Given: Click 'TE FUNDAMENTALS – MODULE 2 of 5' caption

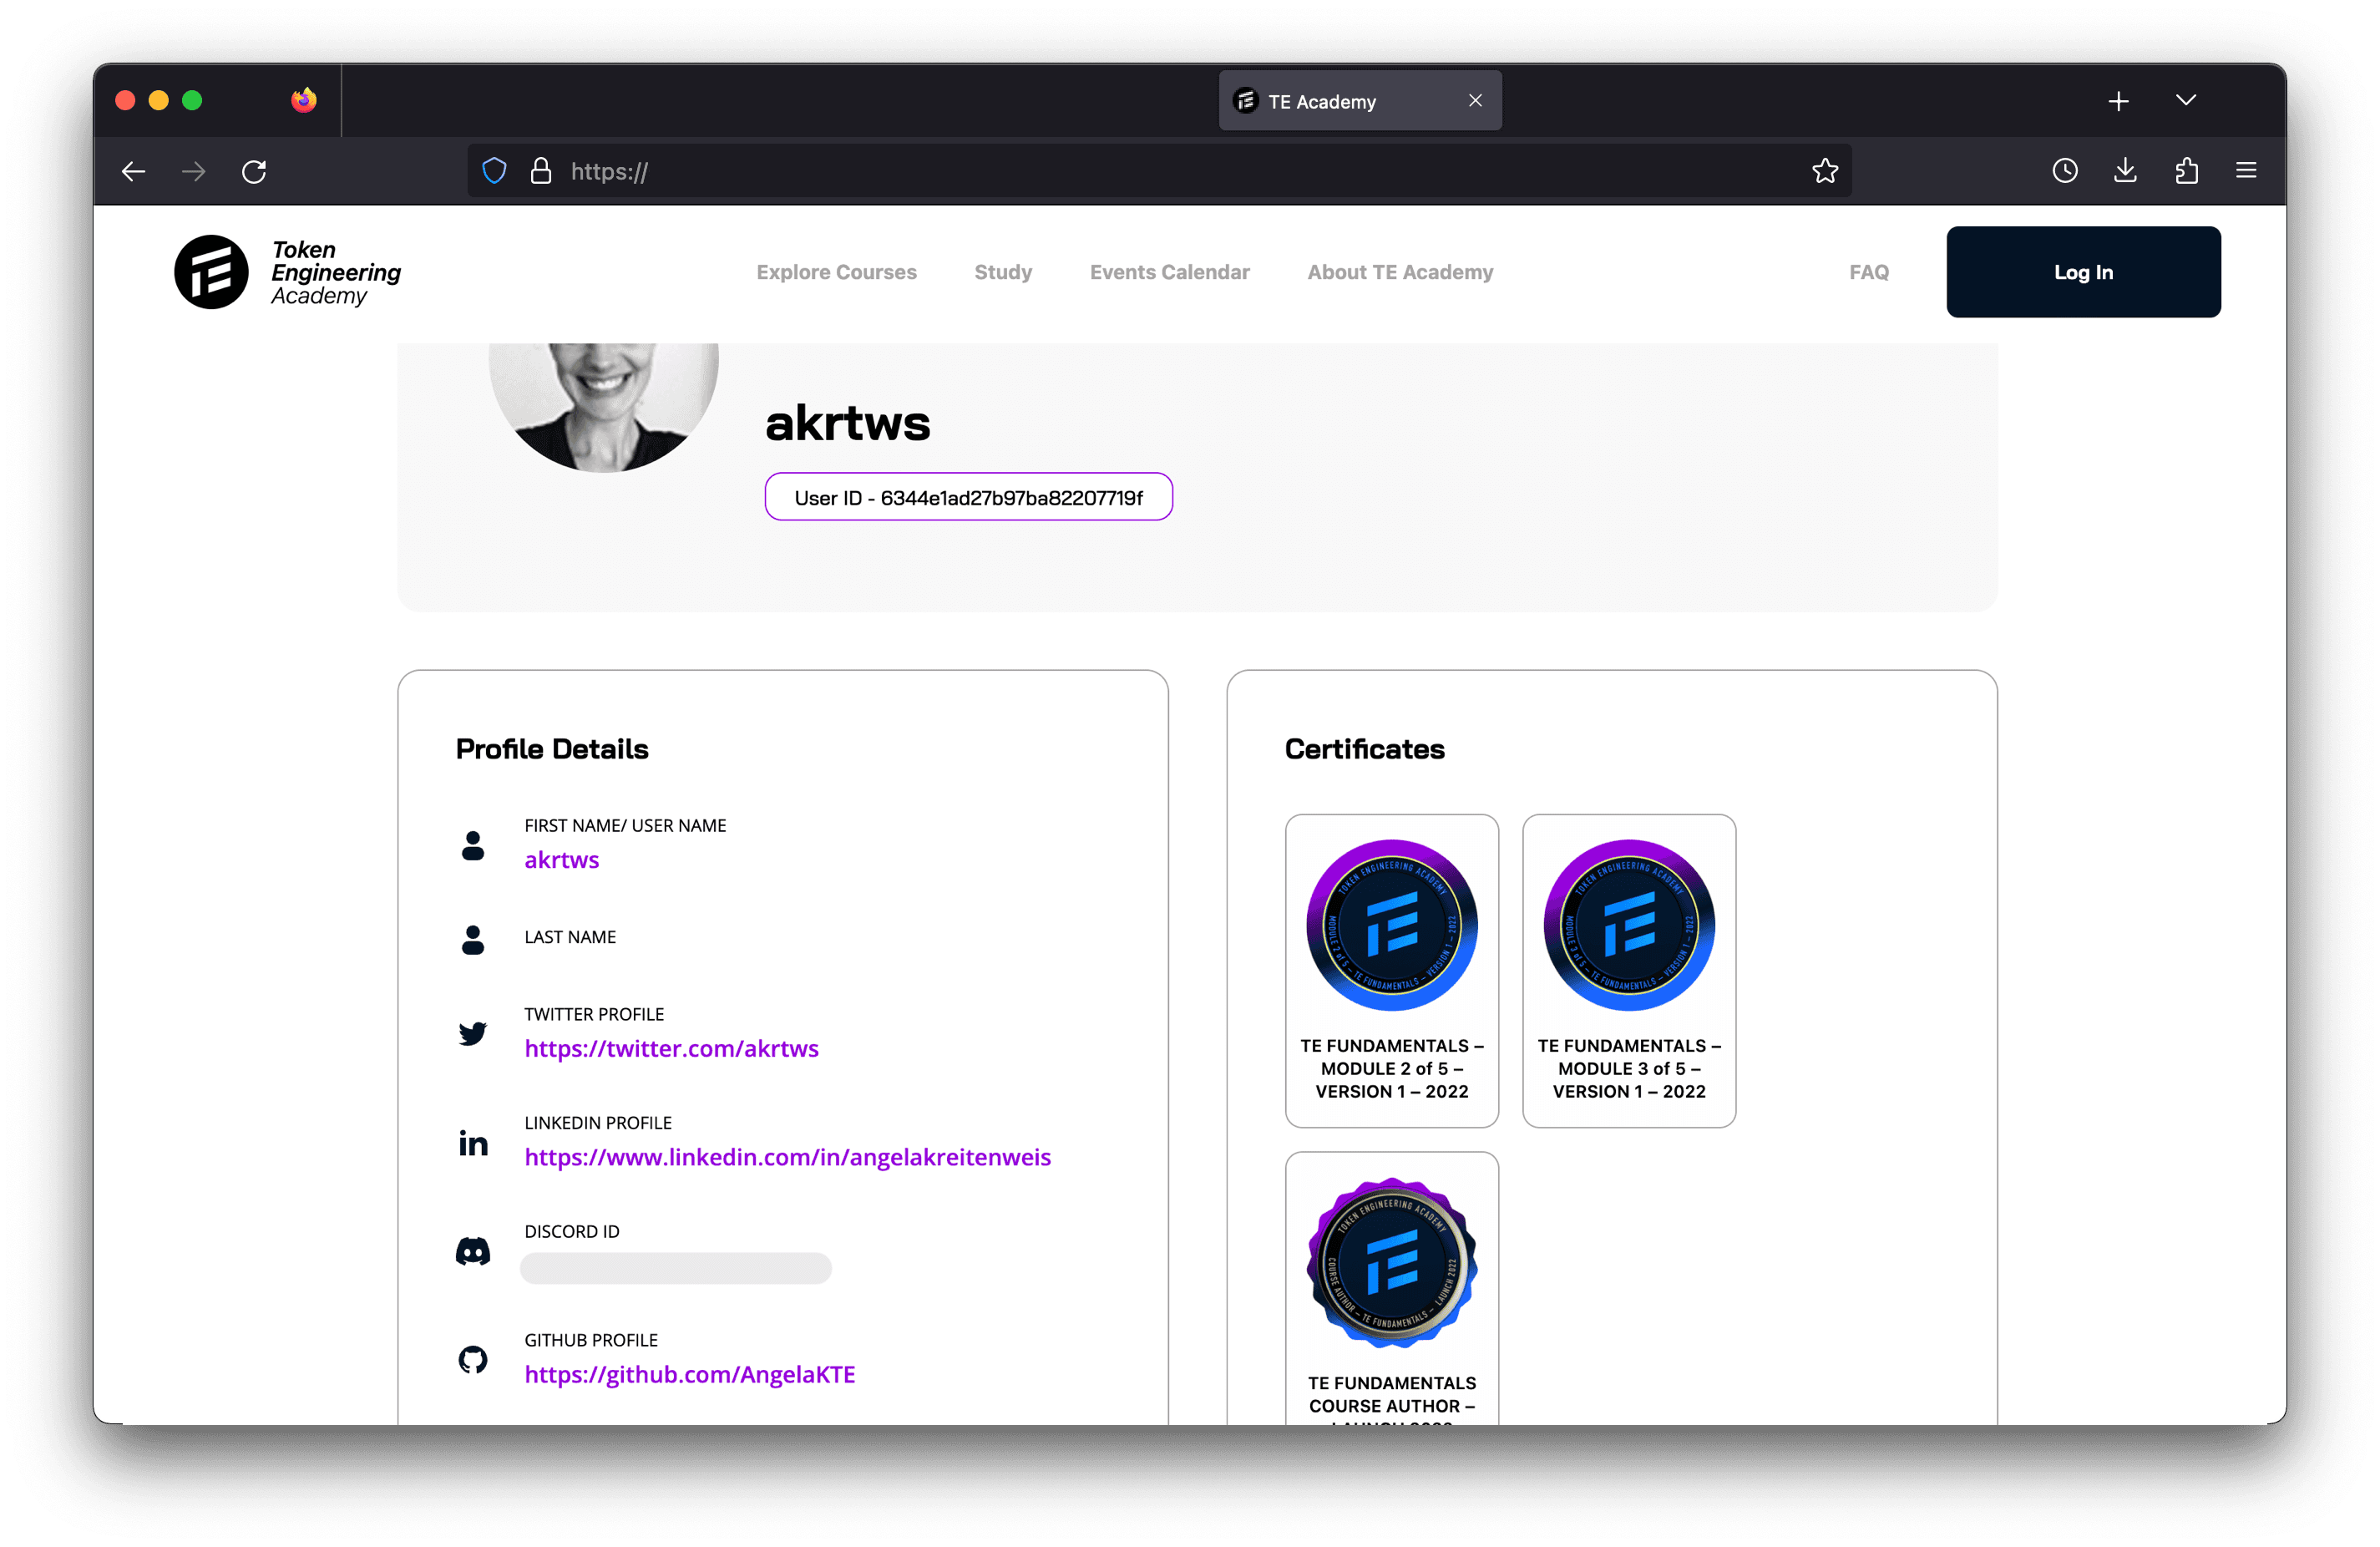Looking at the screenshot, I should 1392,1068.
